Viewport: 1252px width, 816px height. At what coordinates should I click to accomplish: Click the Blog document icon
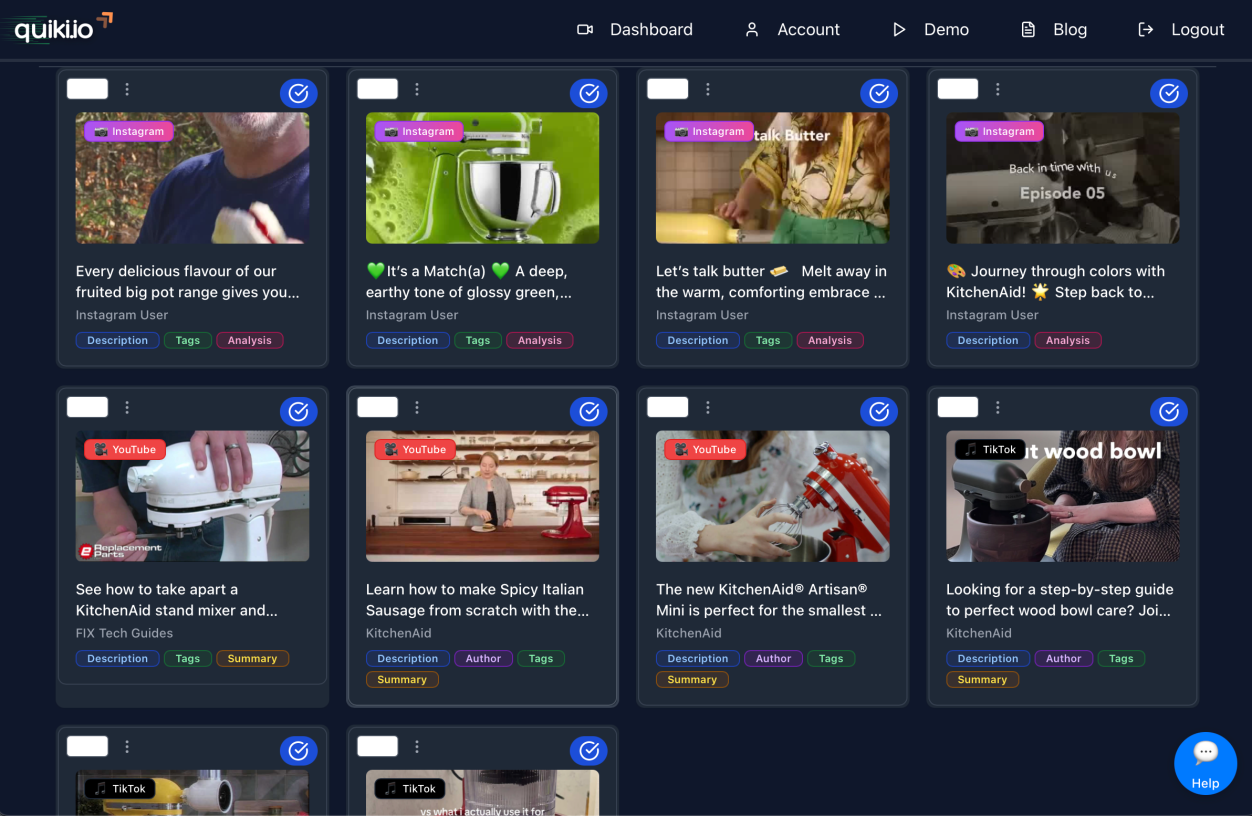coord(1028,30)
